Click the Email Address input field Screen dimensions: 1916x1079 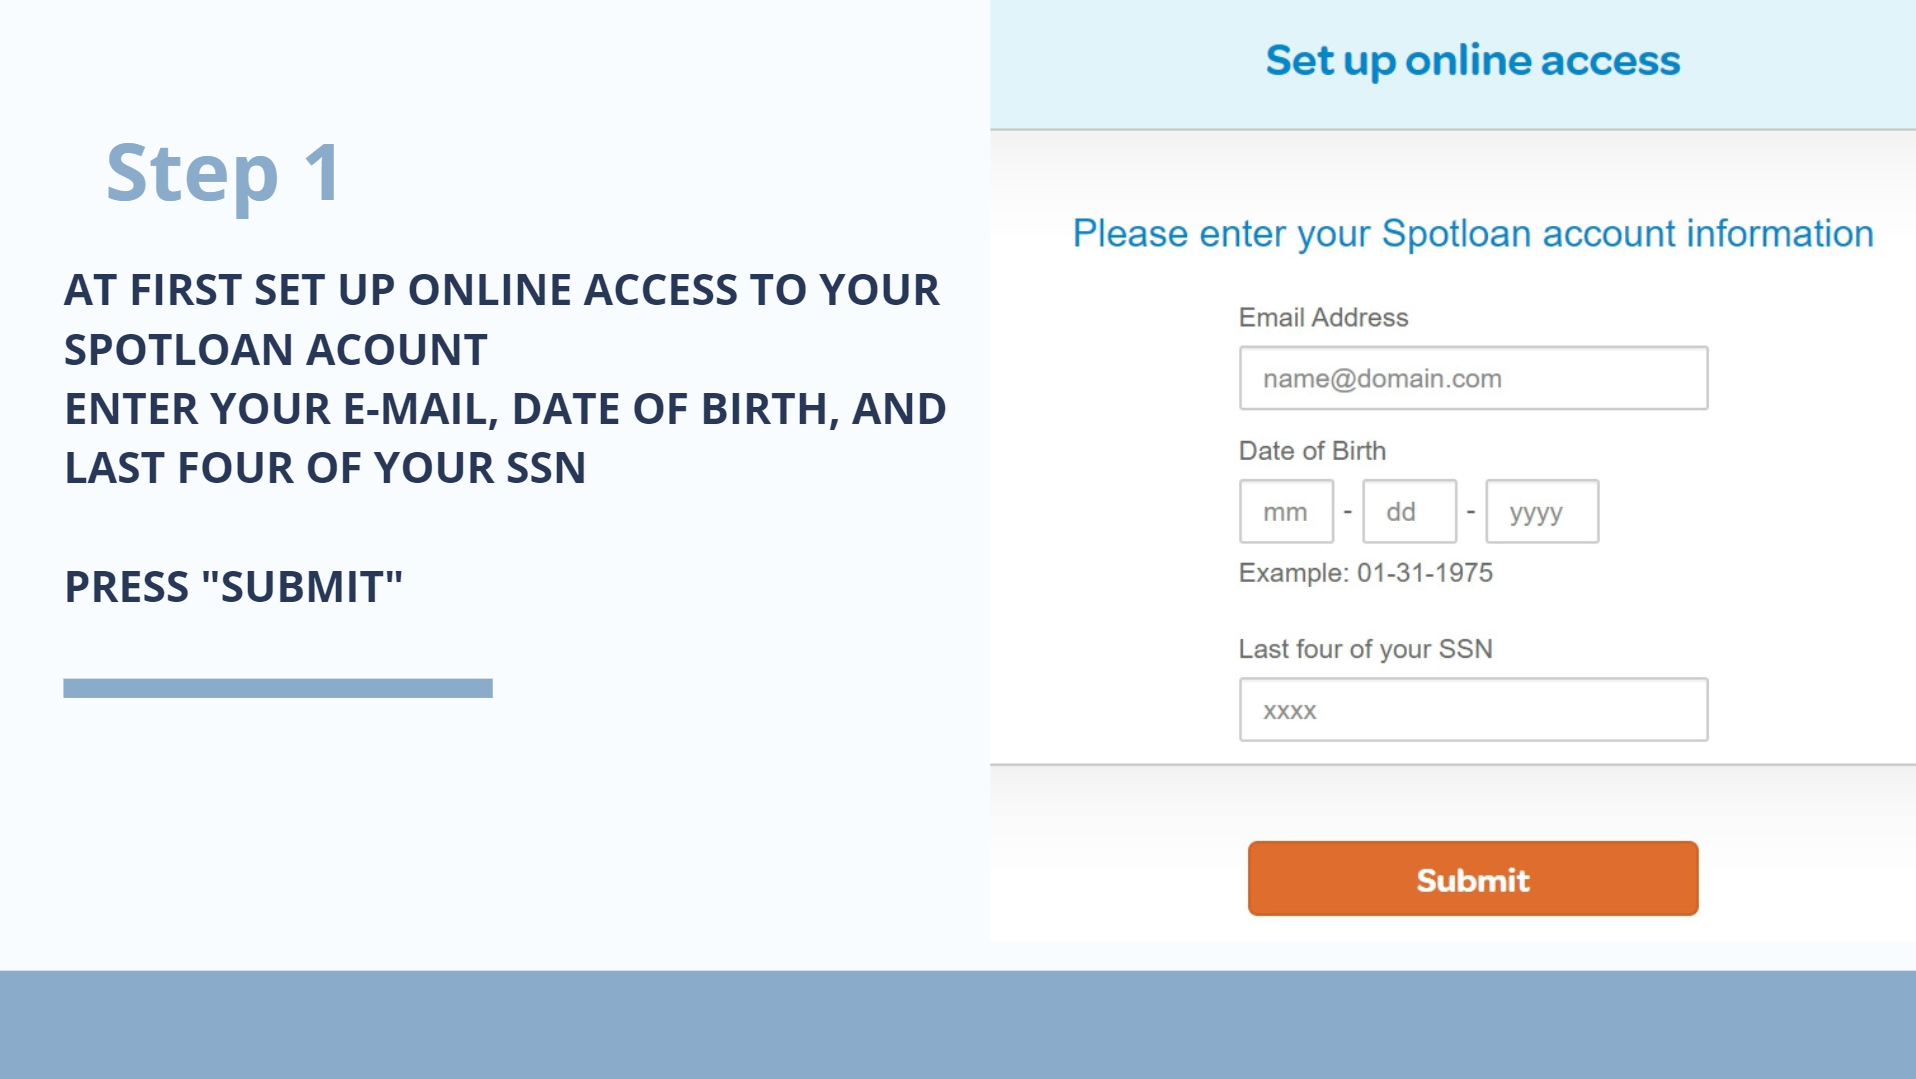(x=1473, y=378)
